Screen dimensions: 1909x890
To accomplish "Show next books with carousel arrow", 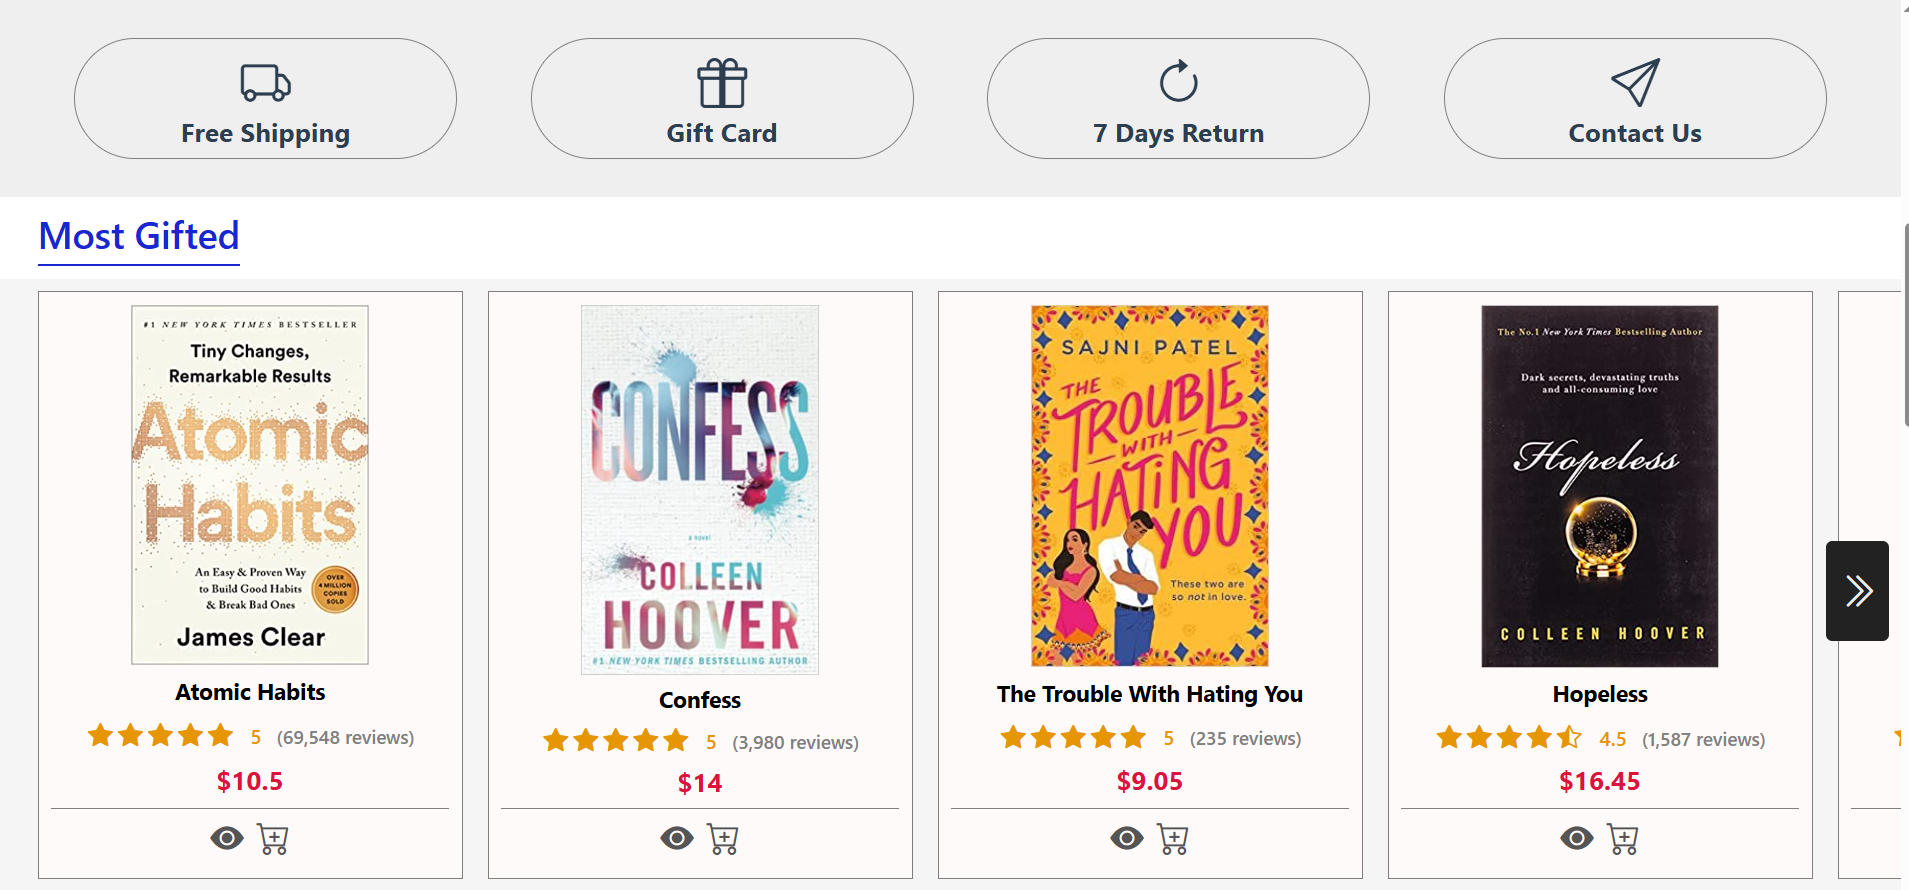I will [1857, 591].
